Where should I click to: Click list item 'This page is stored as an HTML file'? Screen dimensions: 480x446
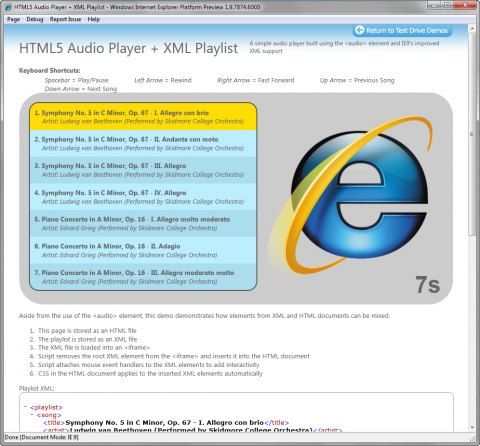click(x=87, y=331)
